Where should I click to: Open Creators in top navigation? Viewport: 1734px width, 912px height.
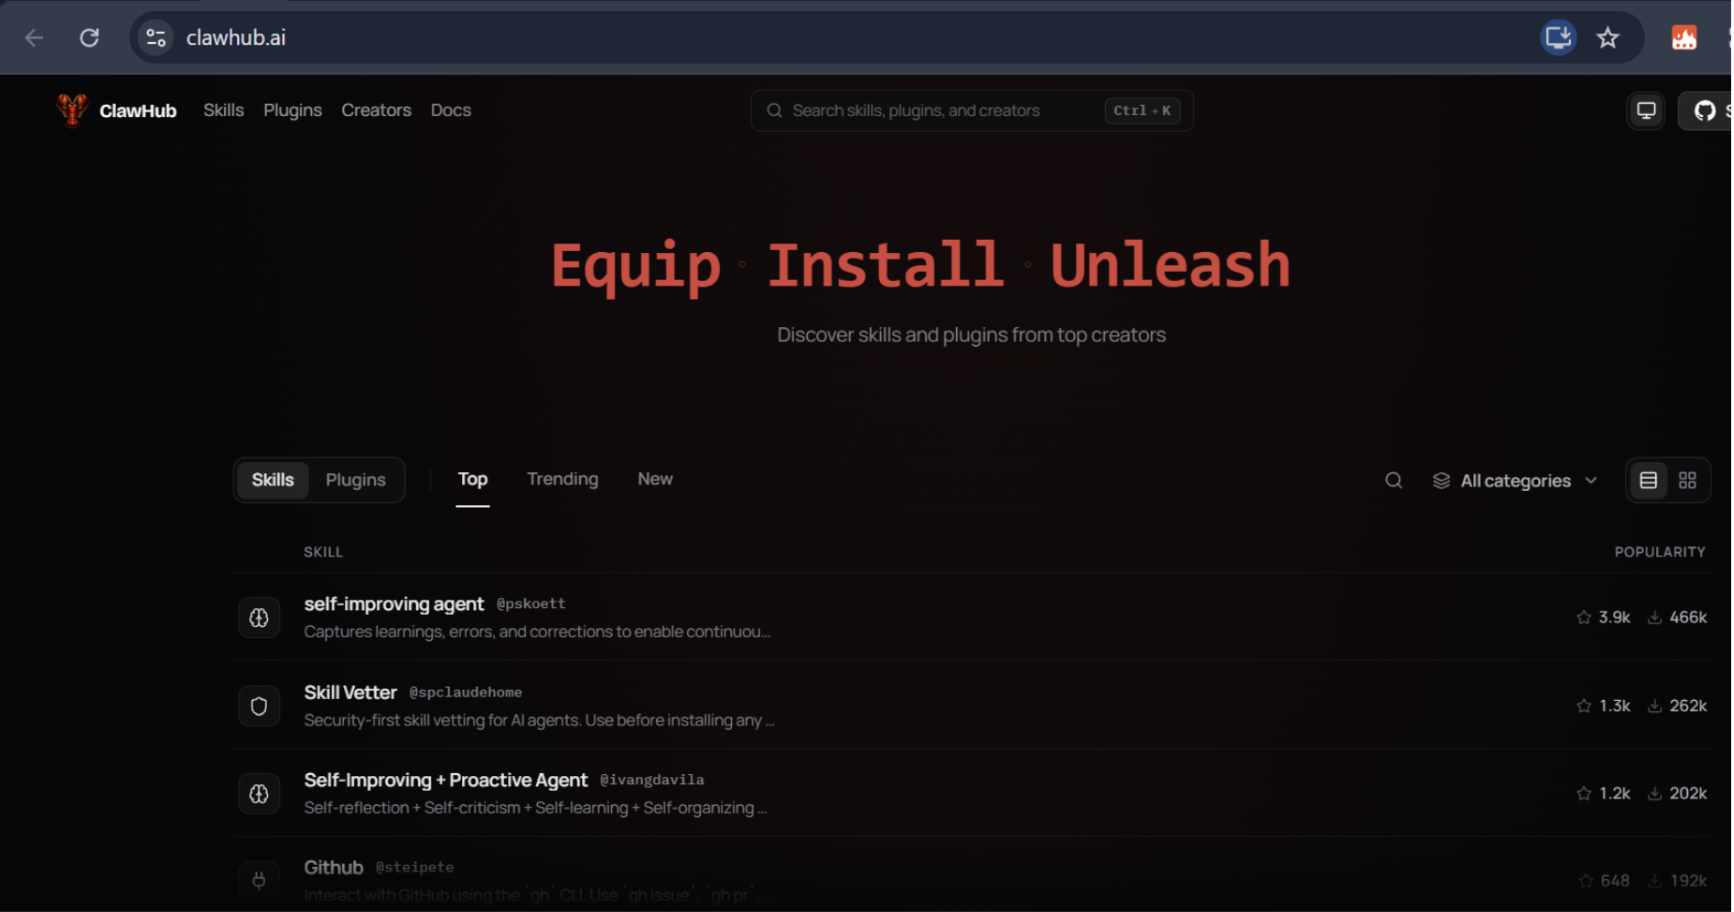[x=376, y=110]
